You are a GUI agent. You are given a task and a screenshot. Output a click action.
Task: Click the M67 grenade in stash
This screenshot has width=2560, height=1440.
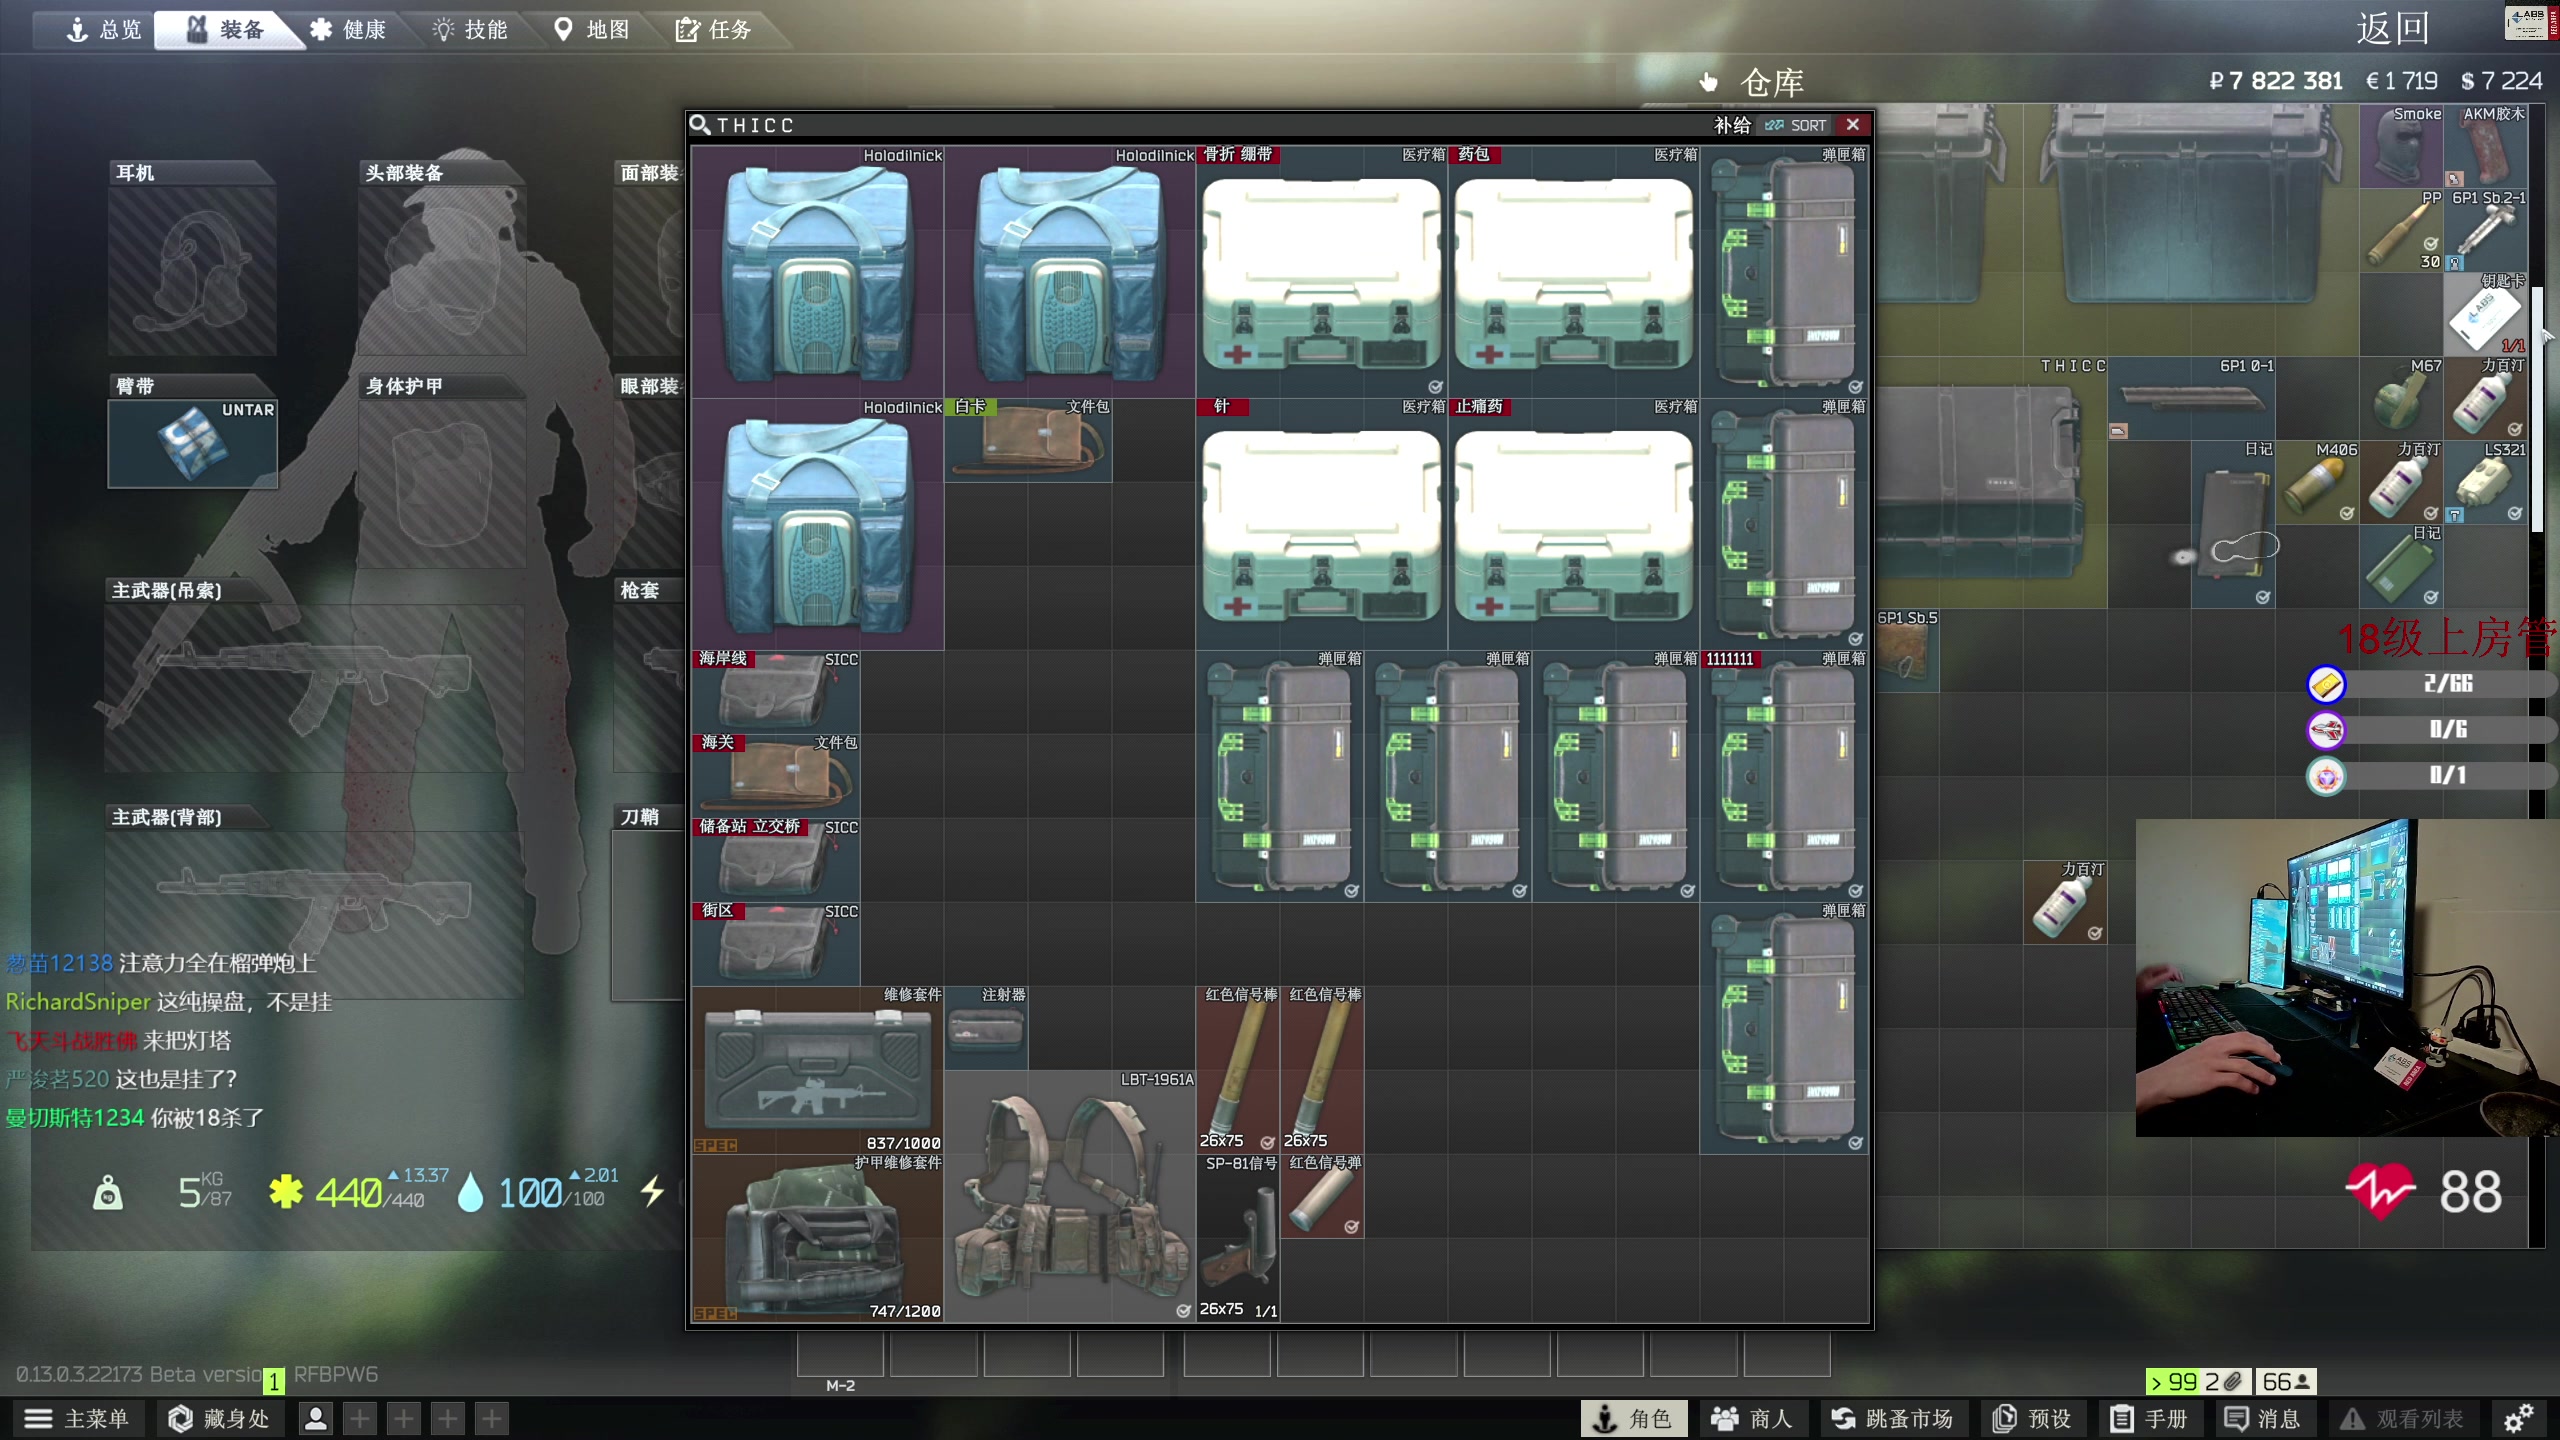point(2401,399)
